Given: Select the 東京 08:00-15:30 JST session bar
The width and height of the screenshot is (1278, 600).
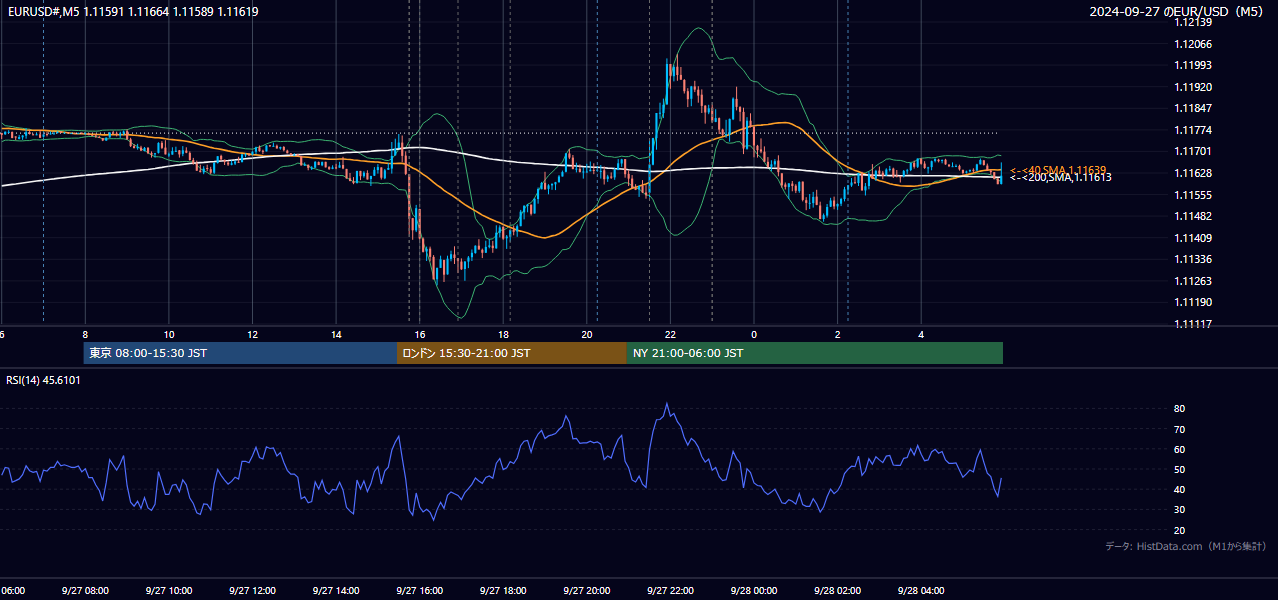Looking at the screenshot, I should coord(241,353).
